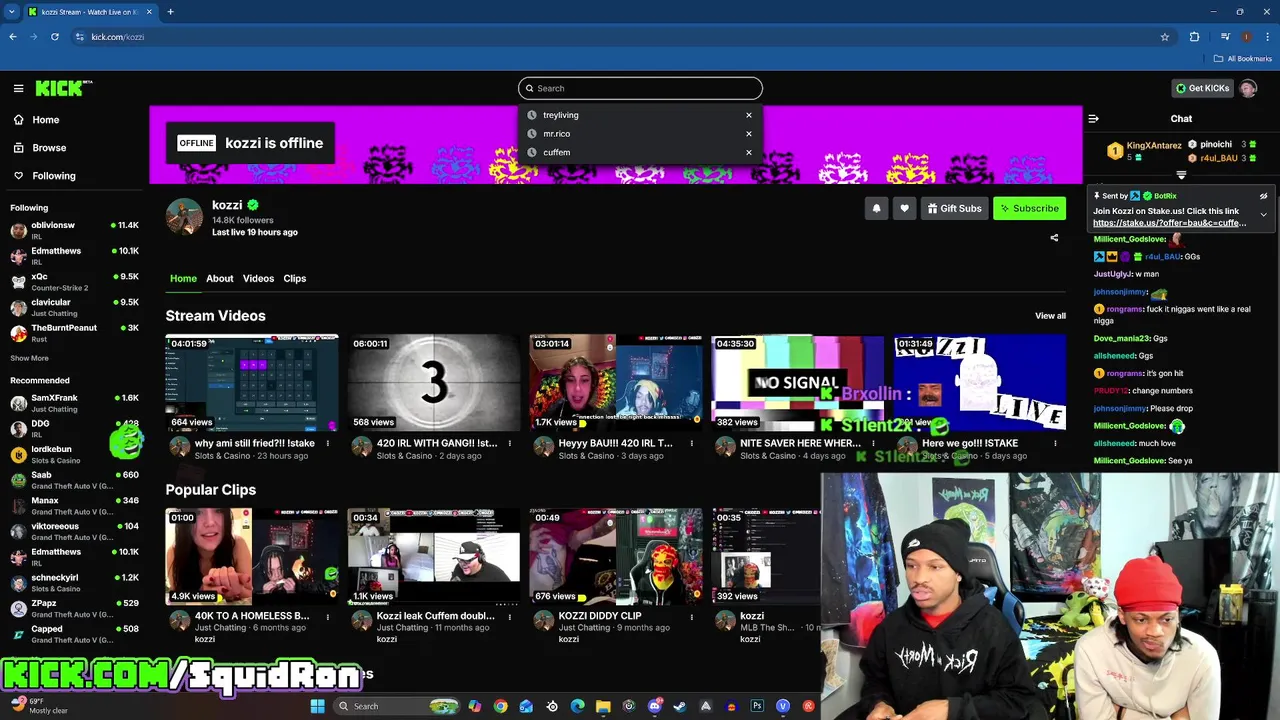Open a new browser tab
This screenshot has height=720, width=1280.
(x=170, y=12)
